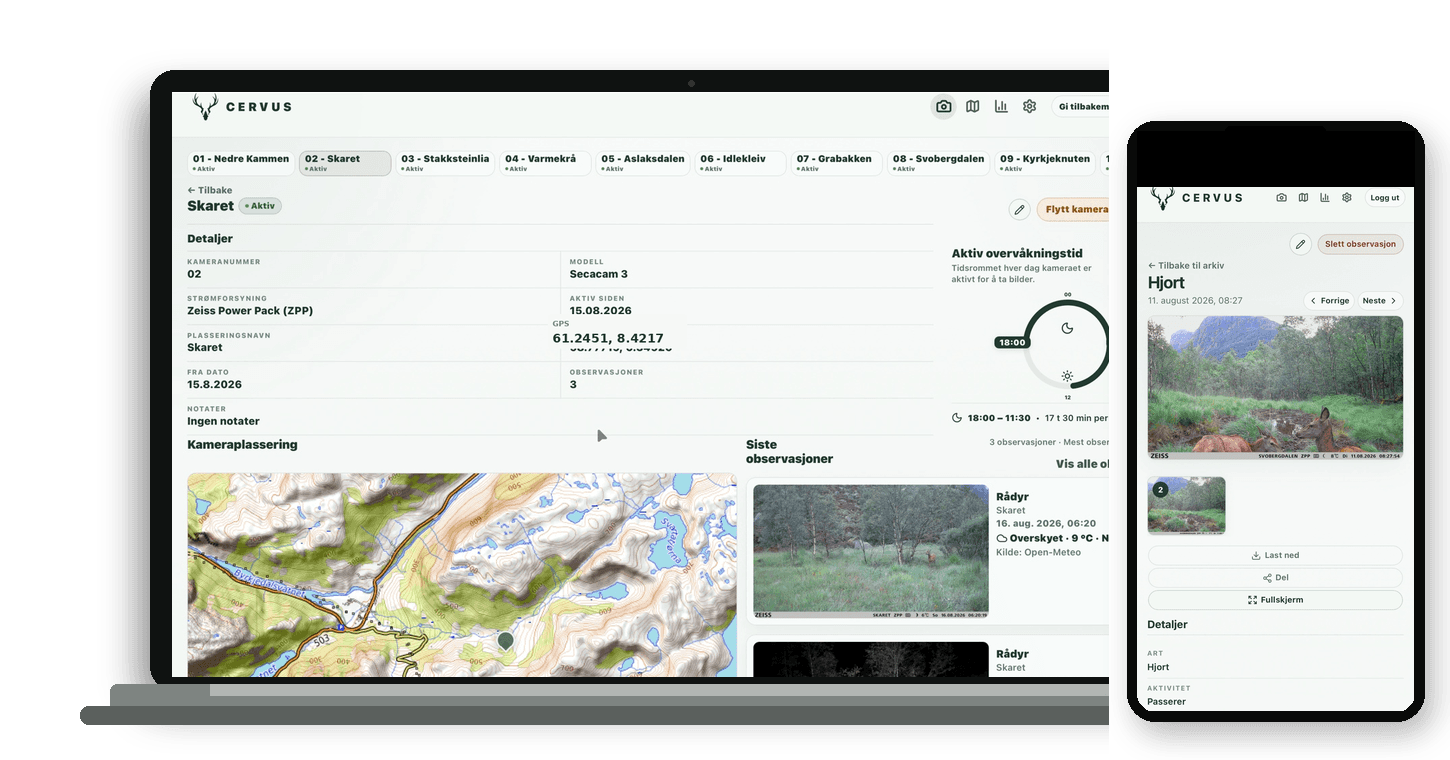Tap the settings gear on phone header
This screenshot has height=760, width=1450.
click(1347, 198)
